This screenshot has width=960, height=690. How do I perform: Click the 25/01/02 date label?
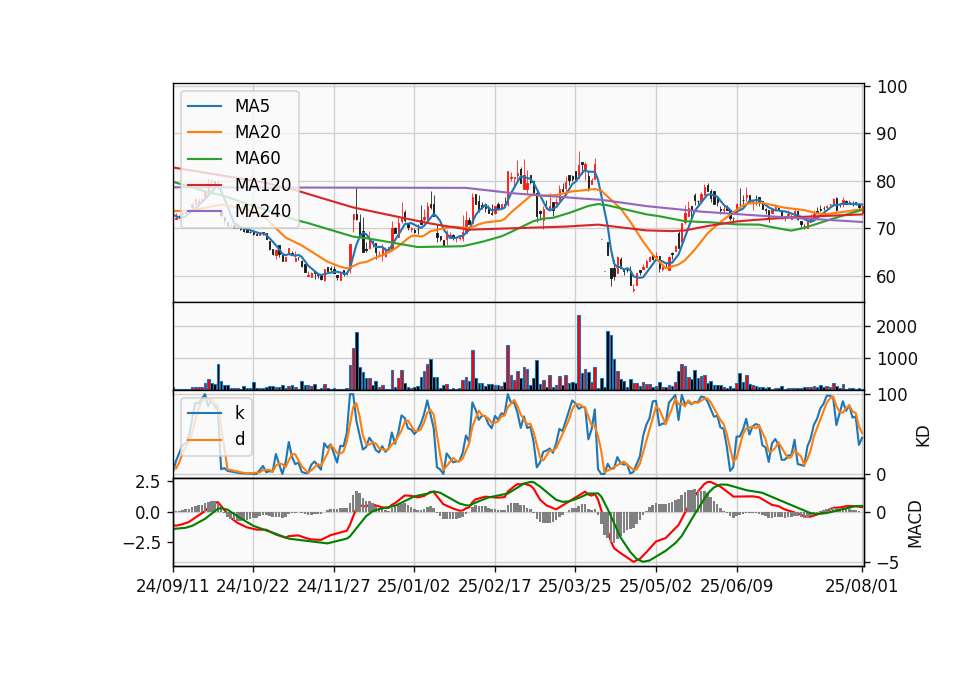414,586
